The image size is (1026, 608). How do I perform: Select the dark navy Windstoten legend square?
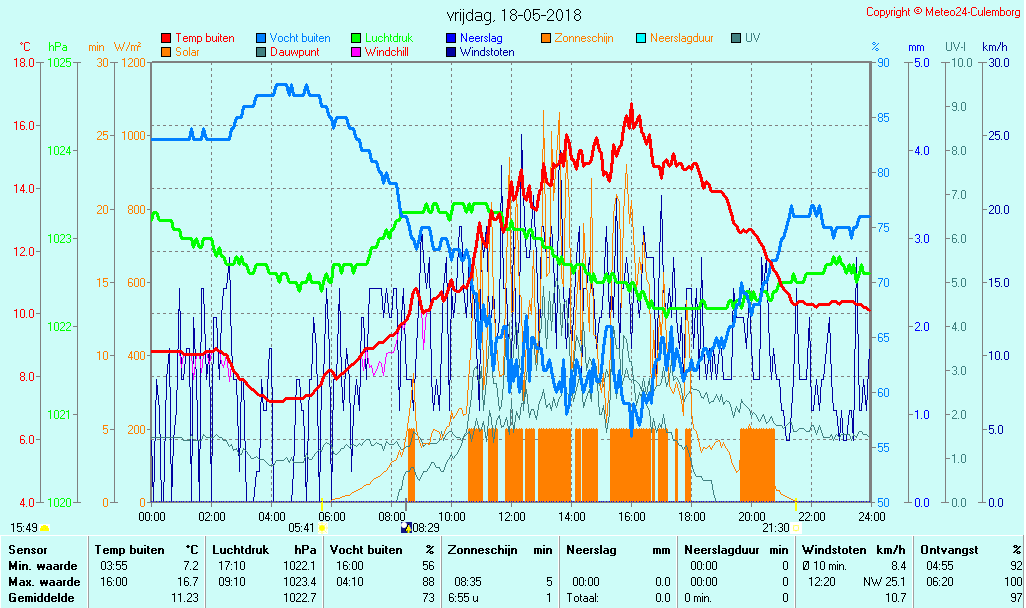tap(451, 52)
